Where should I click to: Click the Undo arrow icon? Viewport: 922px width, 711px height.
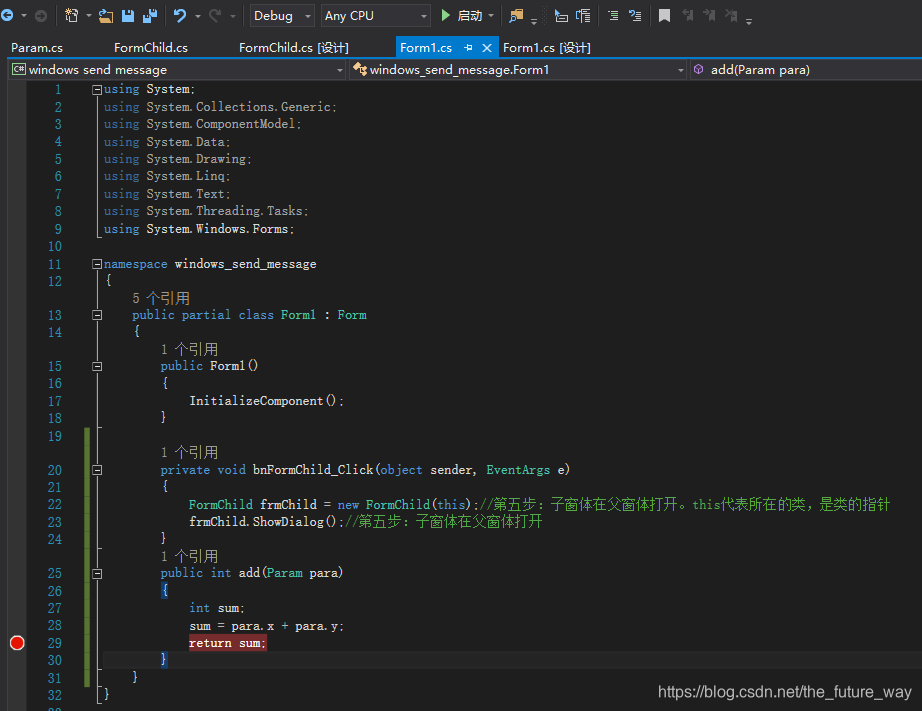[x=180, y=16]
